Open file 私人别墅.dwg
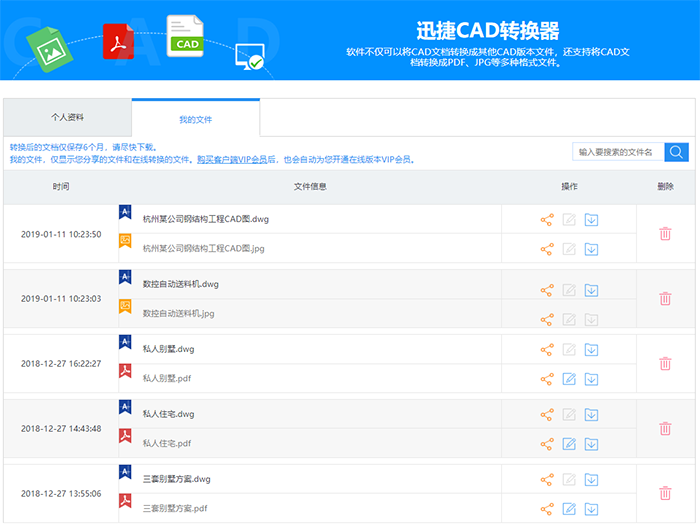 (168, 349)
